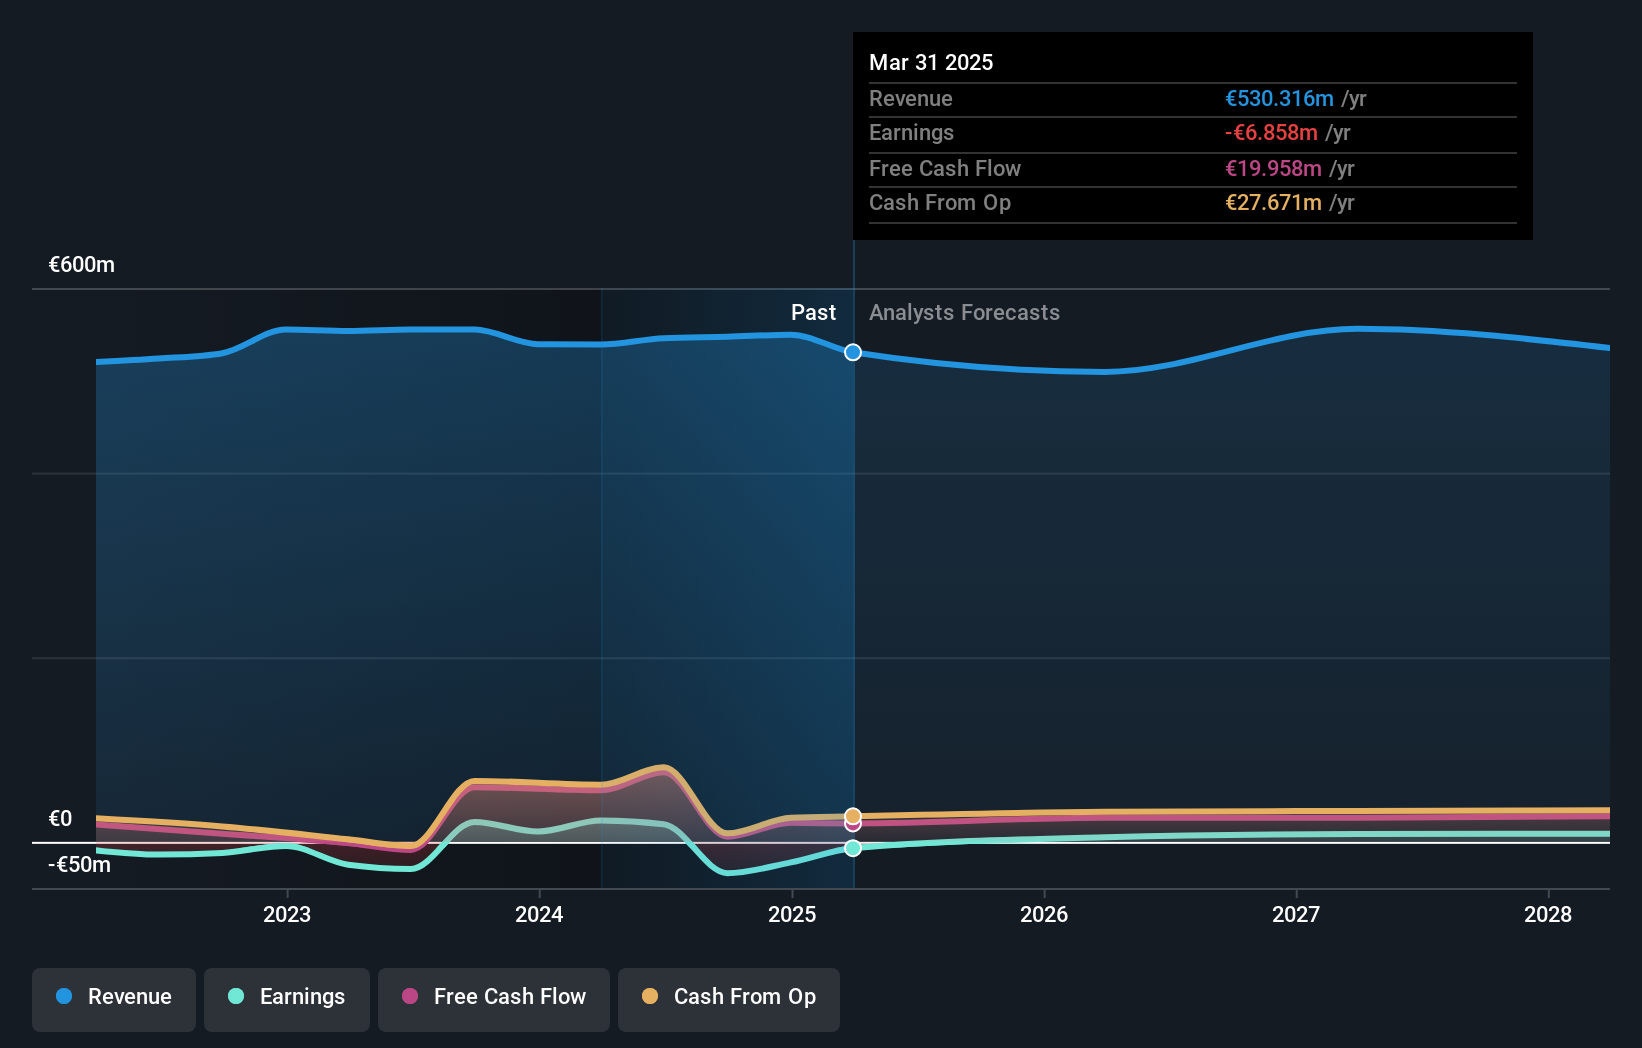Click the orange Cash From Op dot icon

click(x=651, y=997)
